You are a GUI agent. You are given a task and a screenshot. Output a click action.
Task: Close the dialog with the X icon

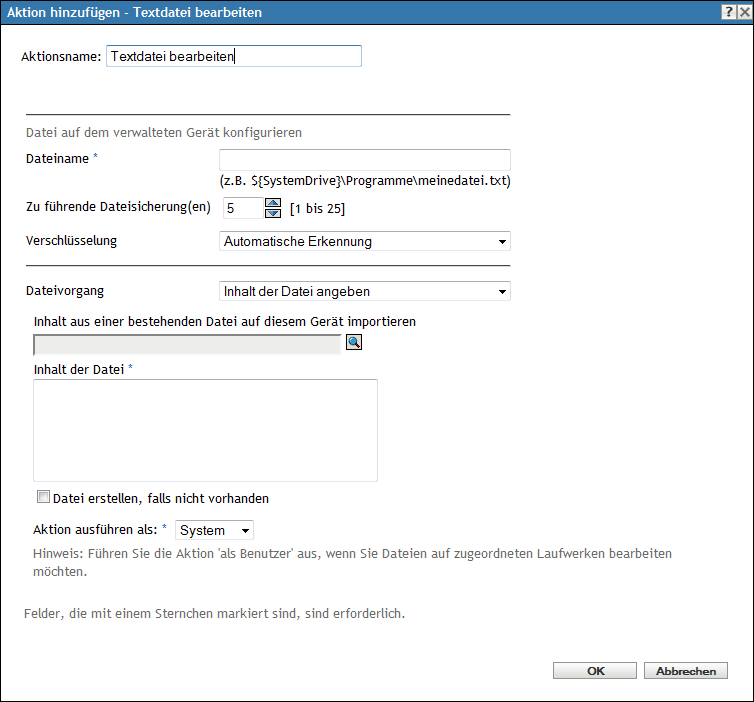[745, 12]
